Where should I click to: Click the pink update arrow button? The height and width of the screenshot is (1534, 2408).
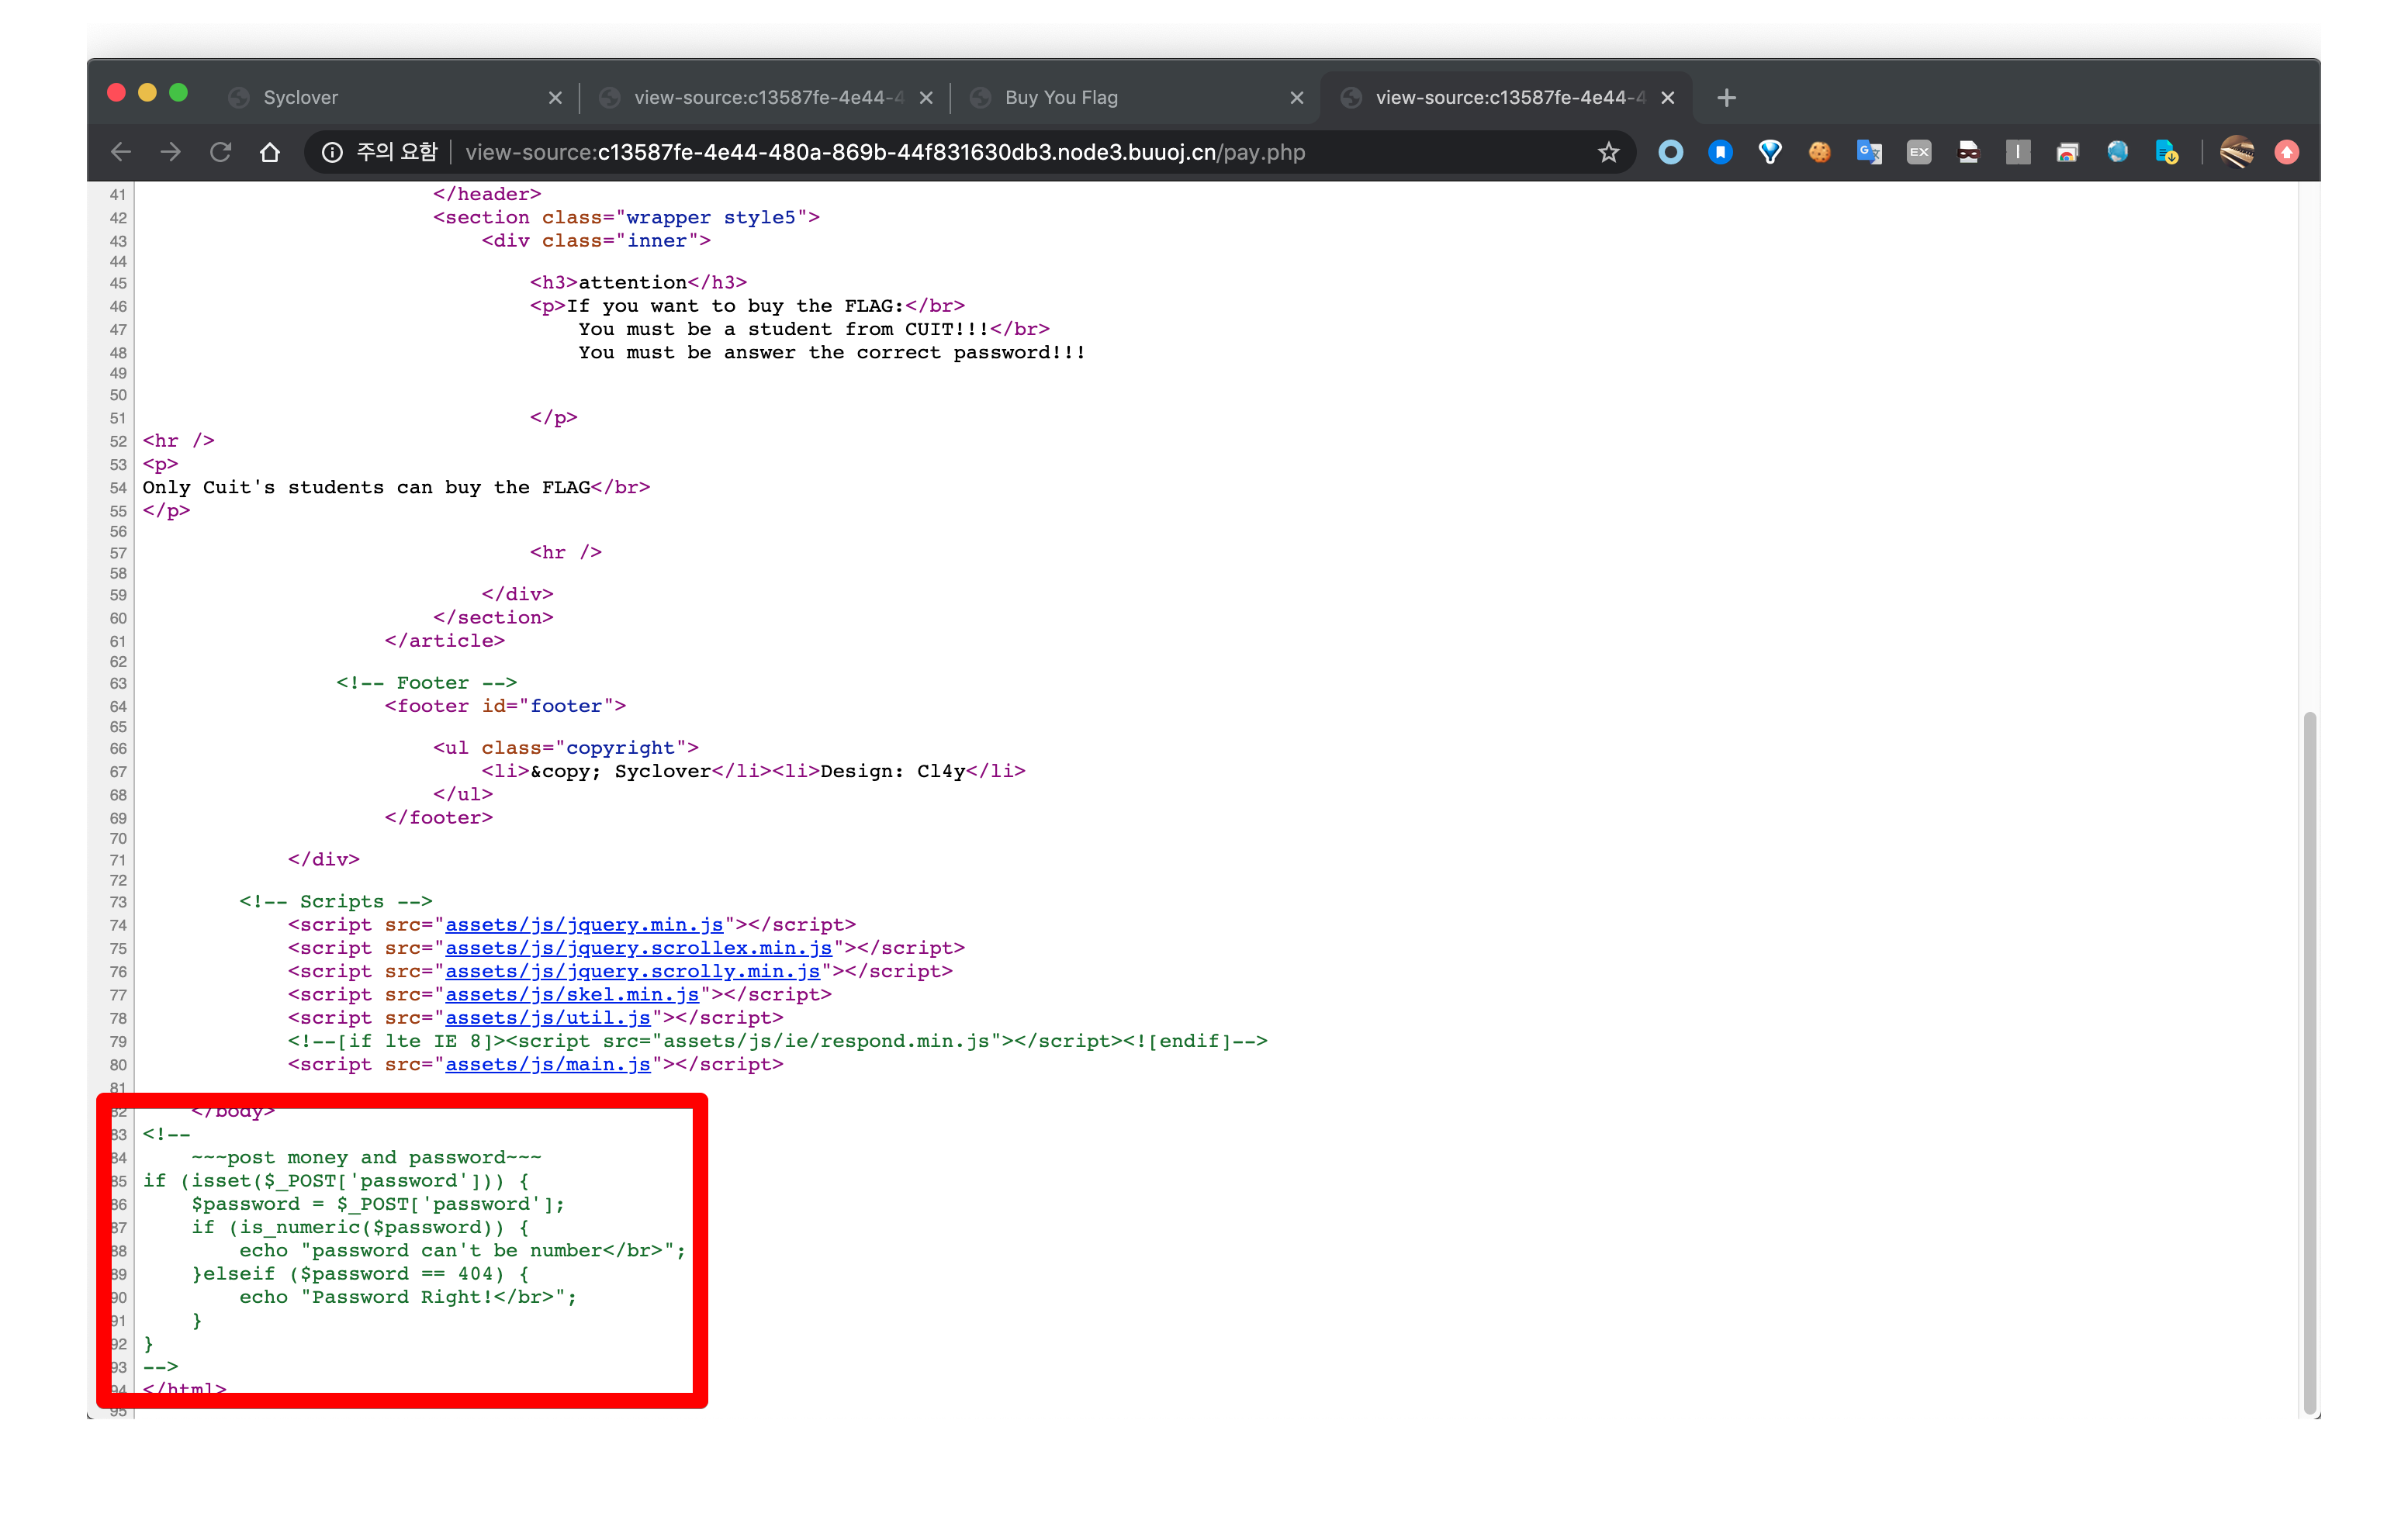[x=2286, y=152]
